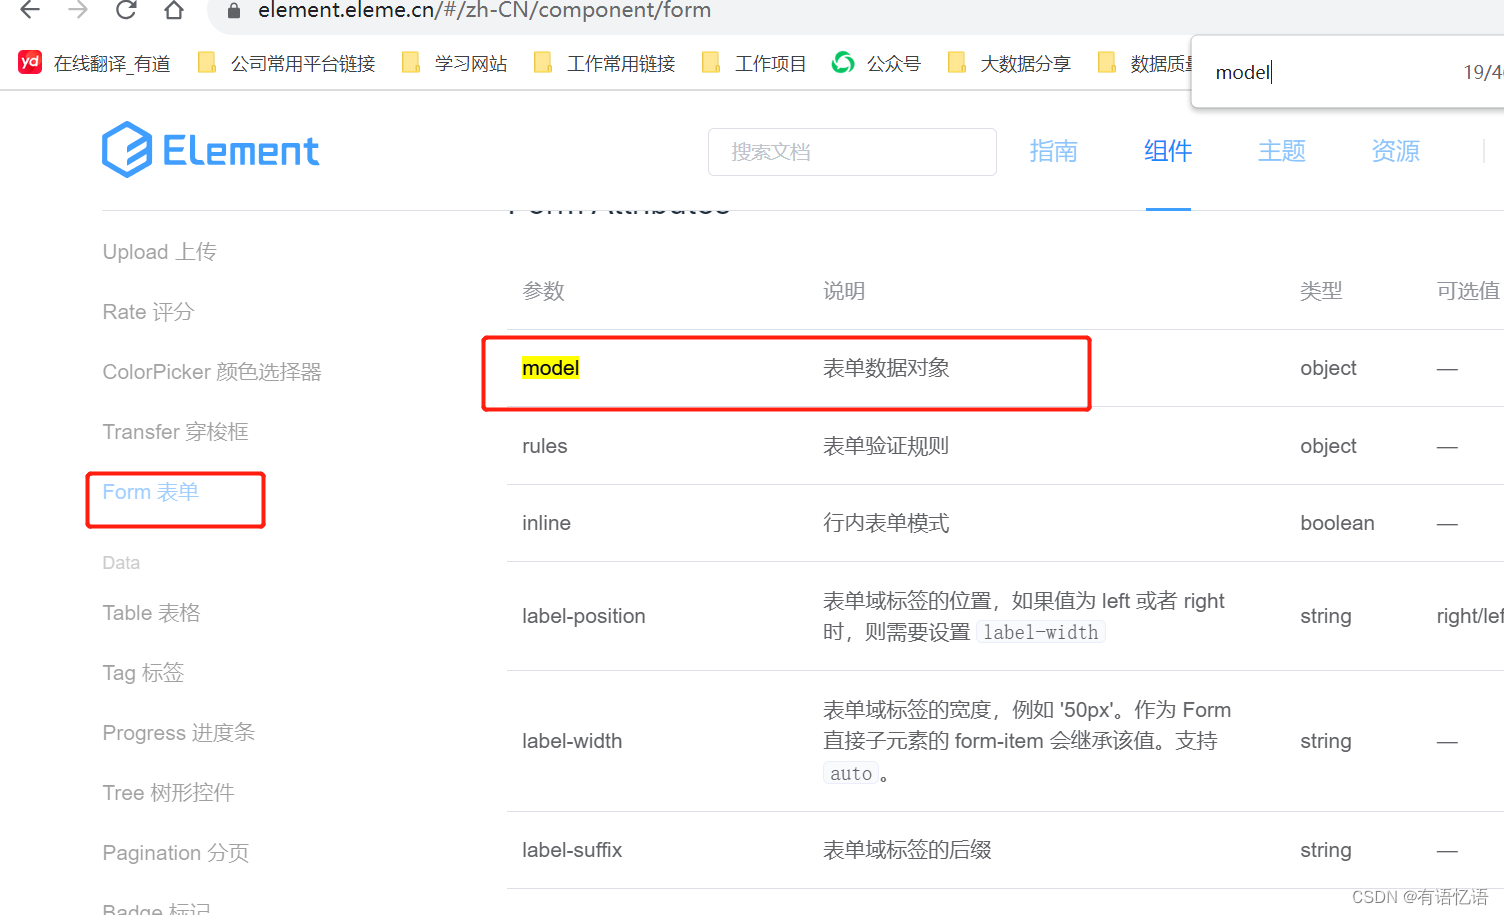Click the 类型 column header
The image size is (1504, 915).
coord(1321,291)
